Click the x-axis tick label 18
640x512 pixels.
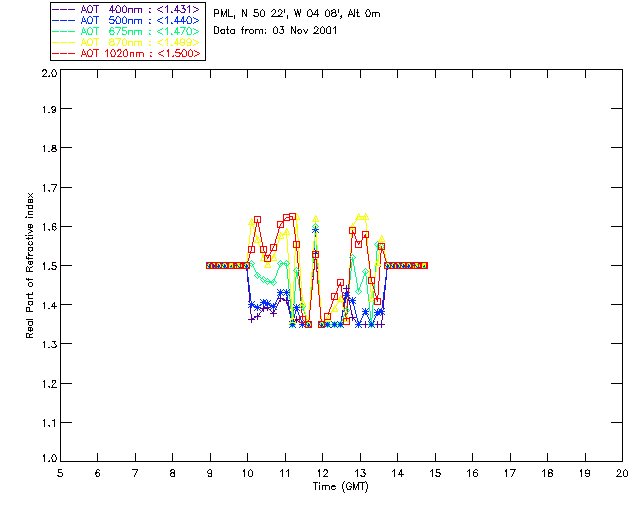click(547, 473)
